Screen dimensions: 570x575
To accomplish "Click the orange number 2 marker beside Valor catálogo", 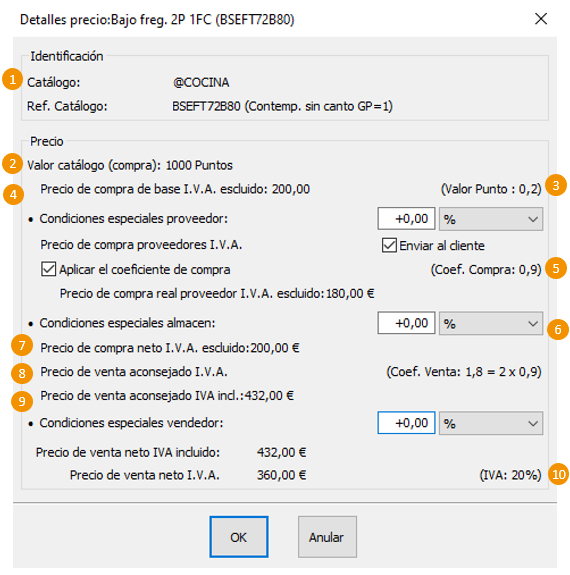I will pos(13,164).
